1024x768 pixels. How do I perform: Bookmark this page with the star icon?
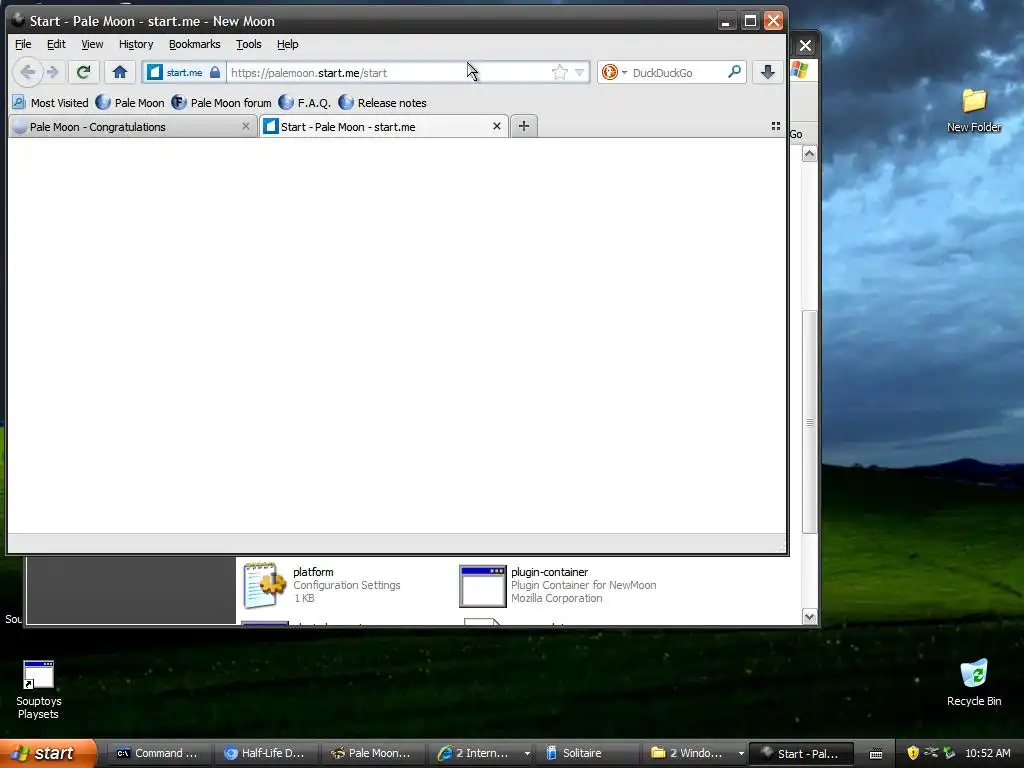coord(560,72)
